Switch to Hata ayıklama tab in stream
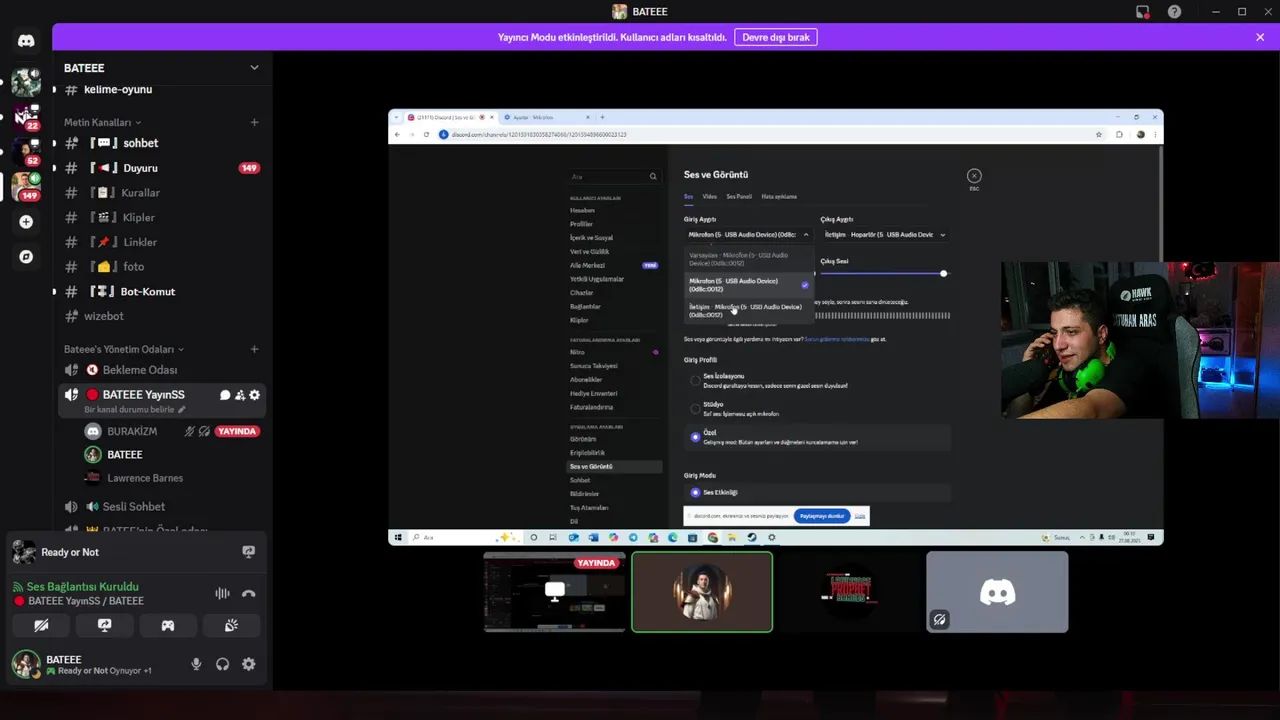The width and height of the screenshot is (1280, 720). point(779,197)
